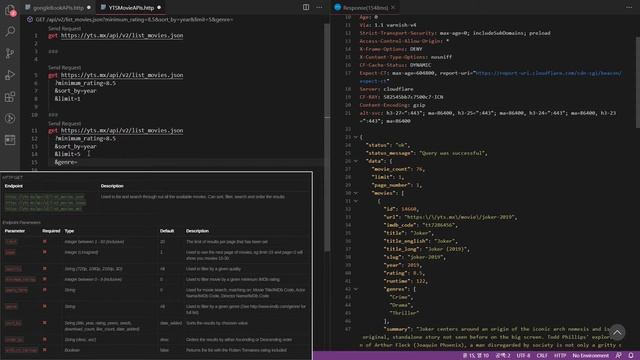Change the HTTP language mode in status bar
640x360 pixels.
click(560, 356)
